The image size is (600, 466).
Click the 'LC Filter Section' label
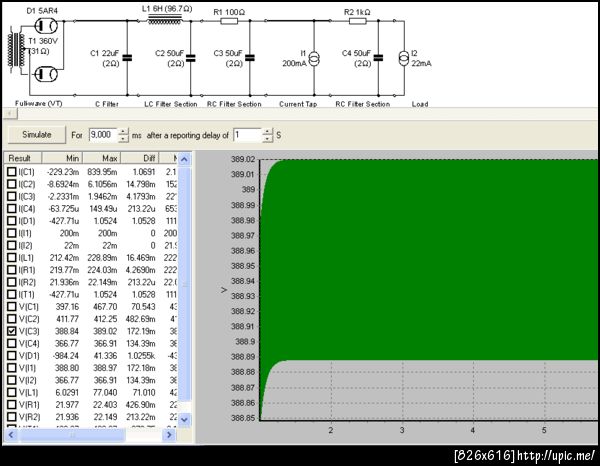tap(171, 104)
